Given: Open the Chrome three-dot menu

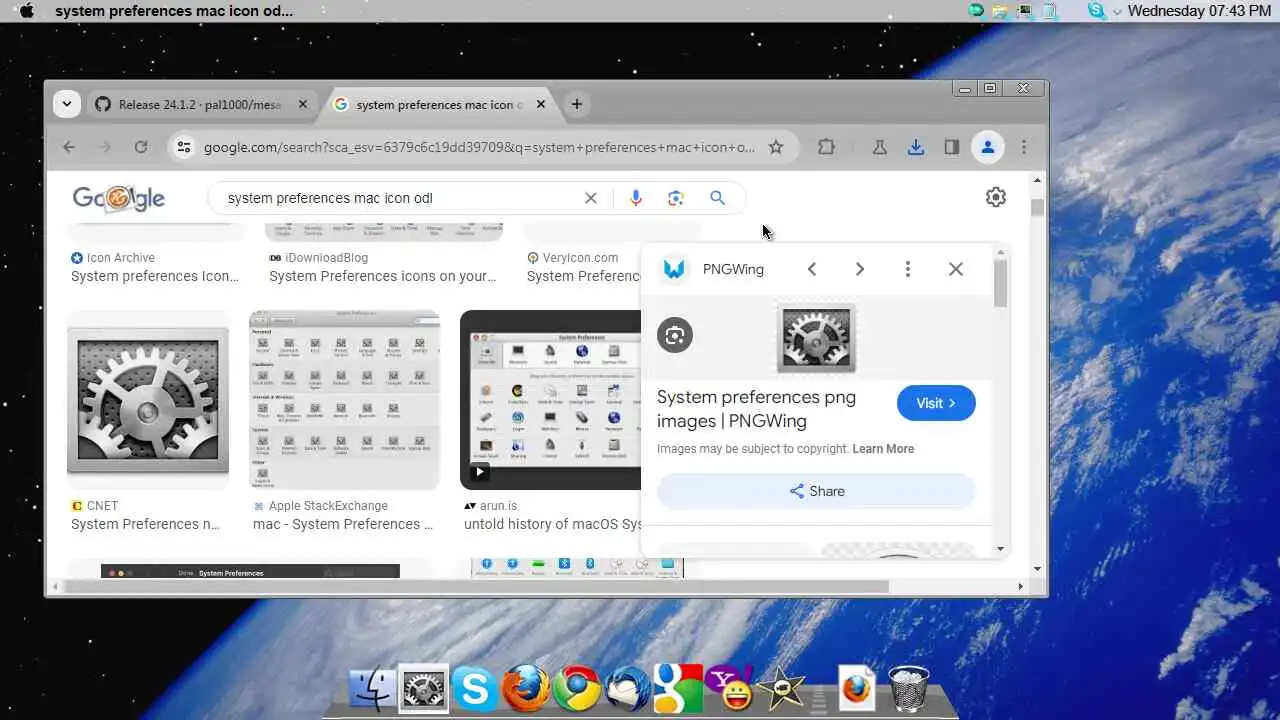Looking at the screenshot, I should [1024, 147].
